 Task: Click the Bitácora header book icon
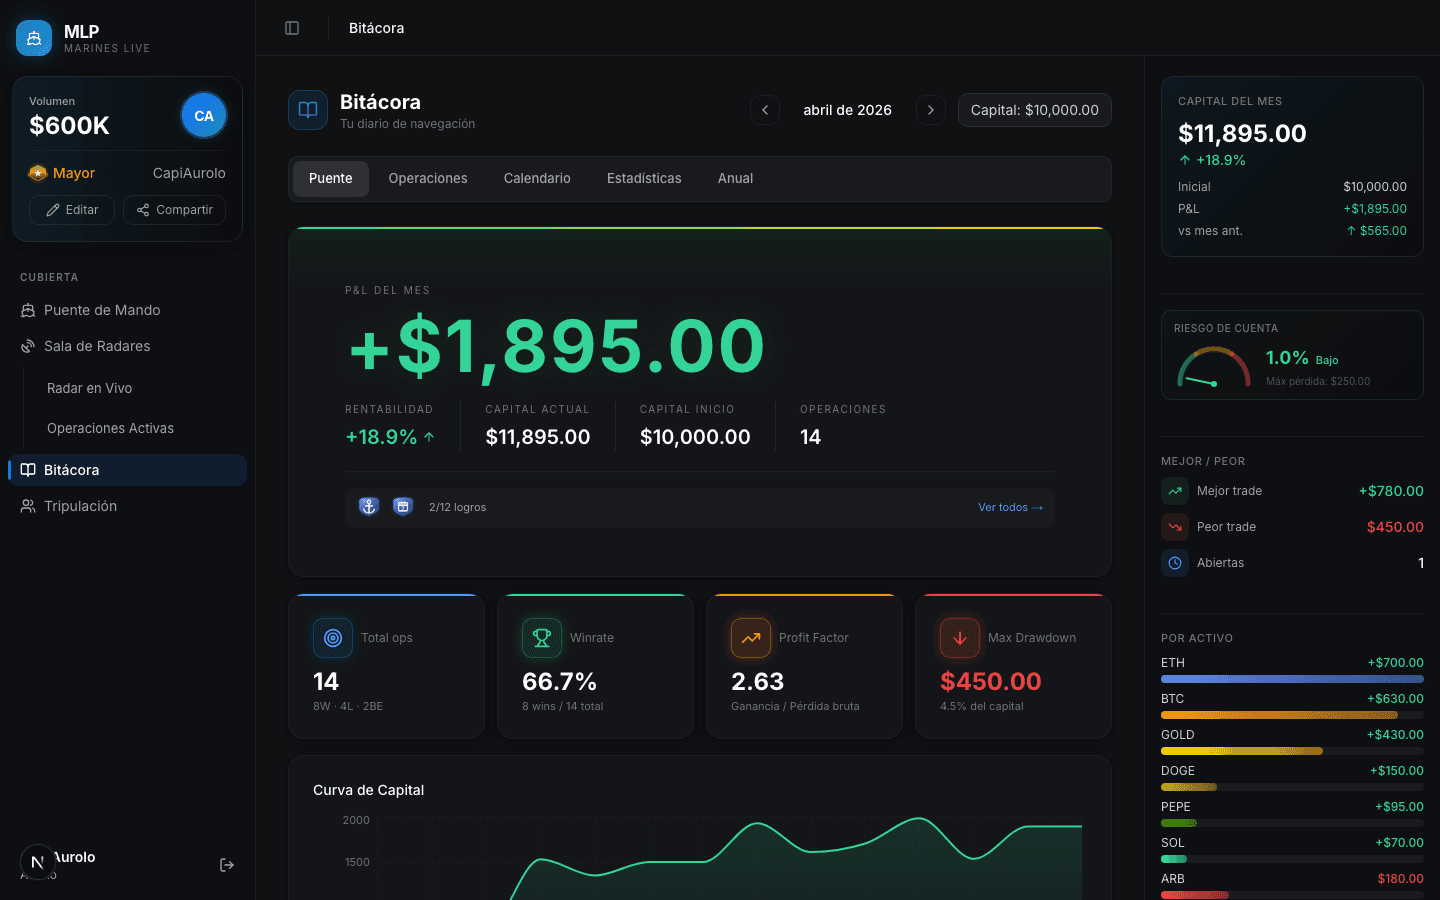point(308,110)
